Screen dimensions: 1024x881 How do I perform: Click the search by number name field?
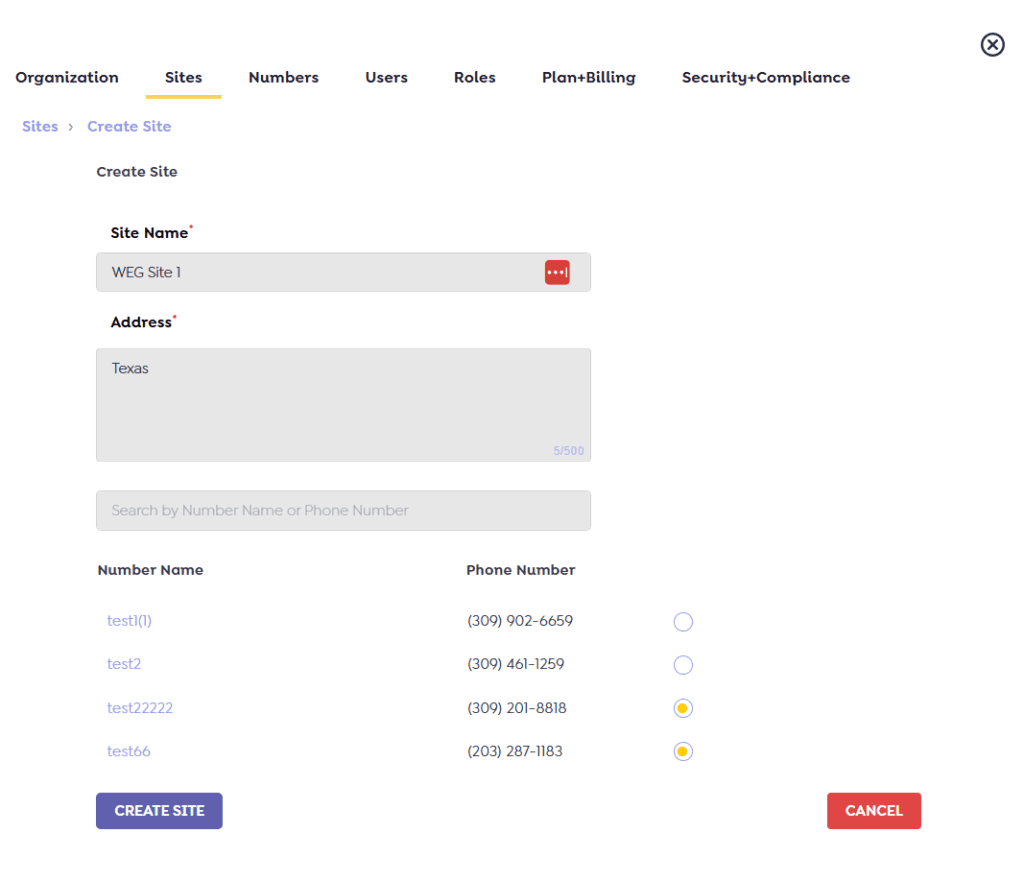[343, 510]
